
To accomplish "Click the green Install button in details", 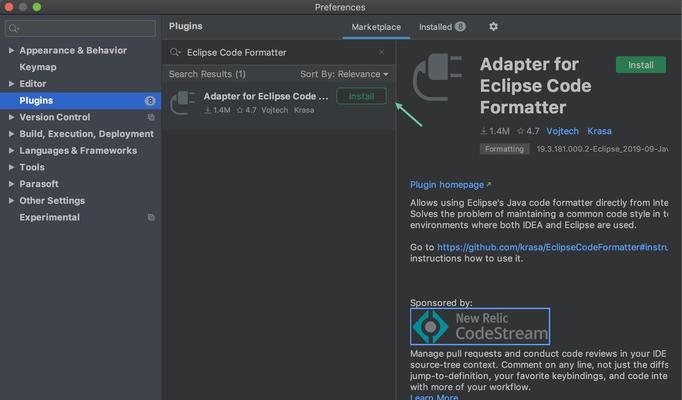I will [x=641, y=65].
